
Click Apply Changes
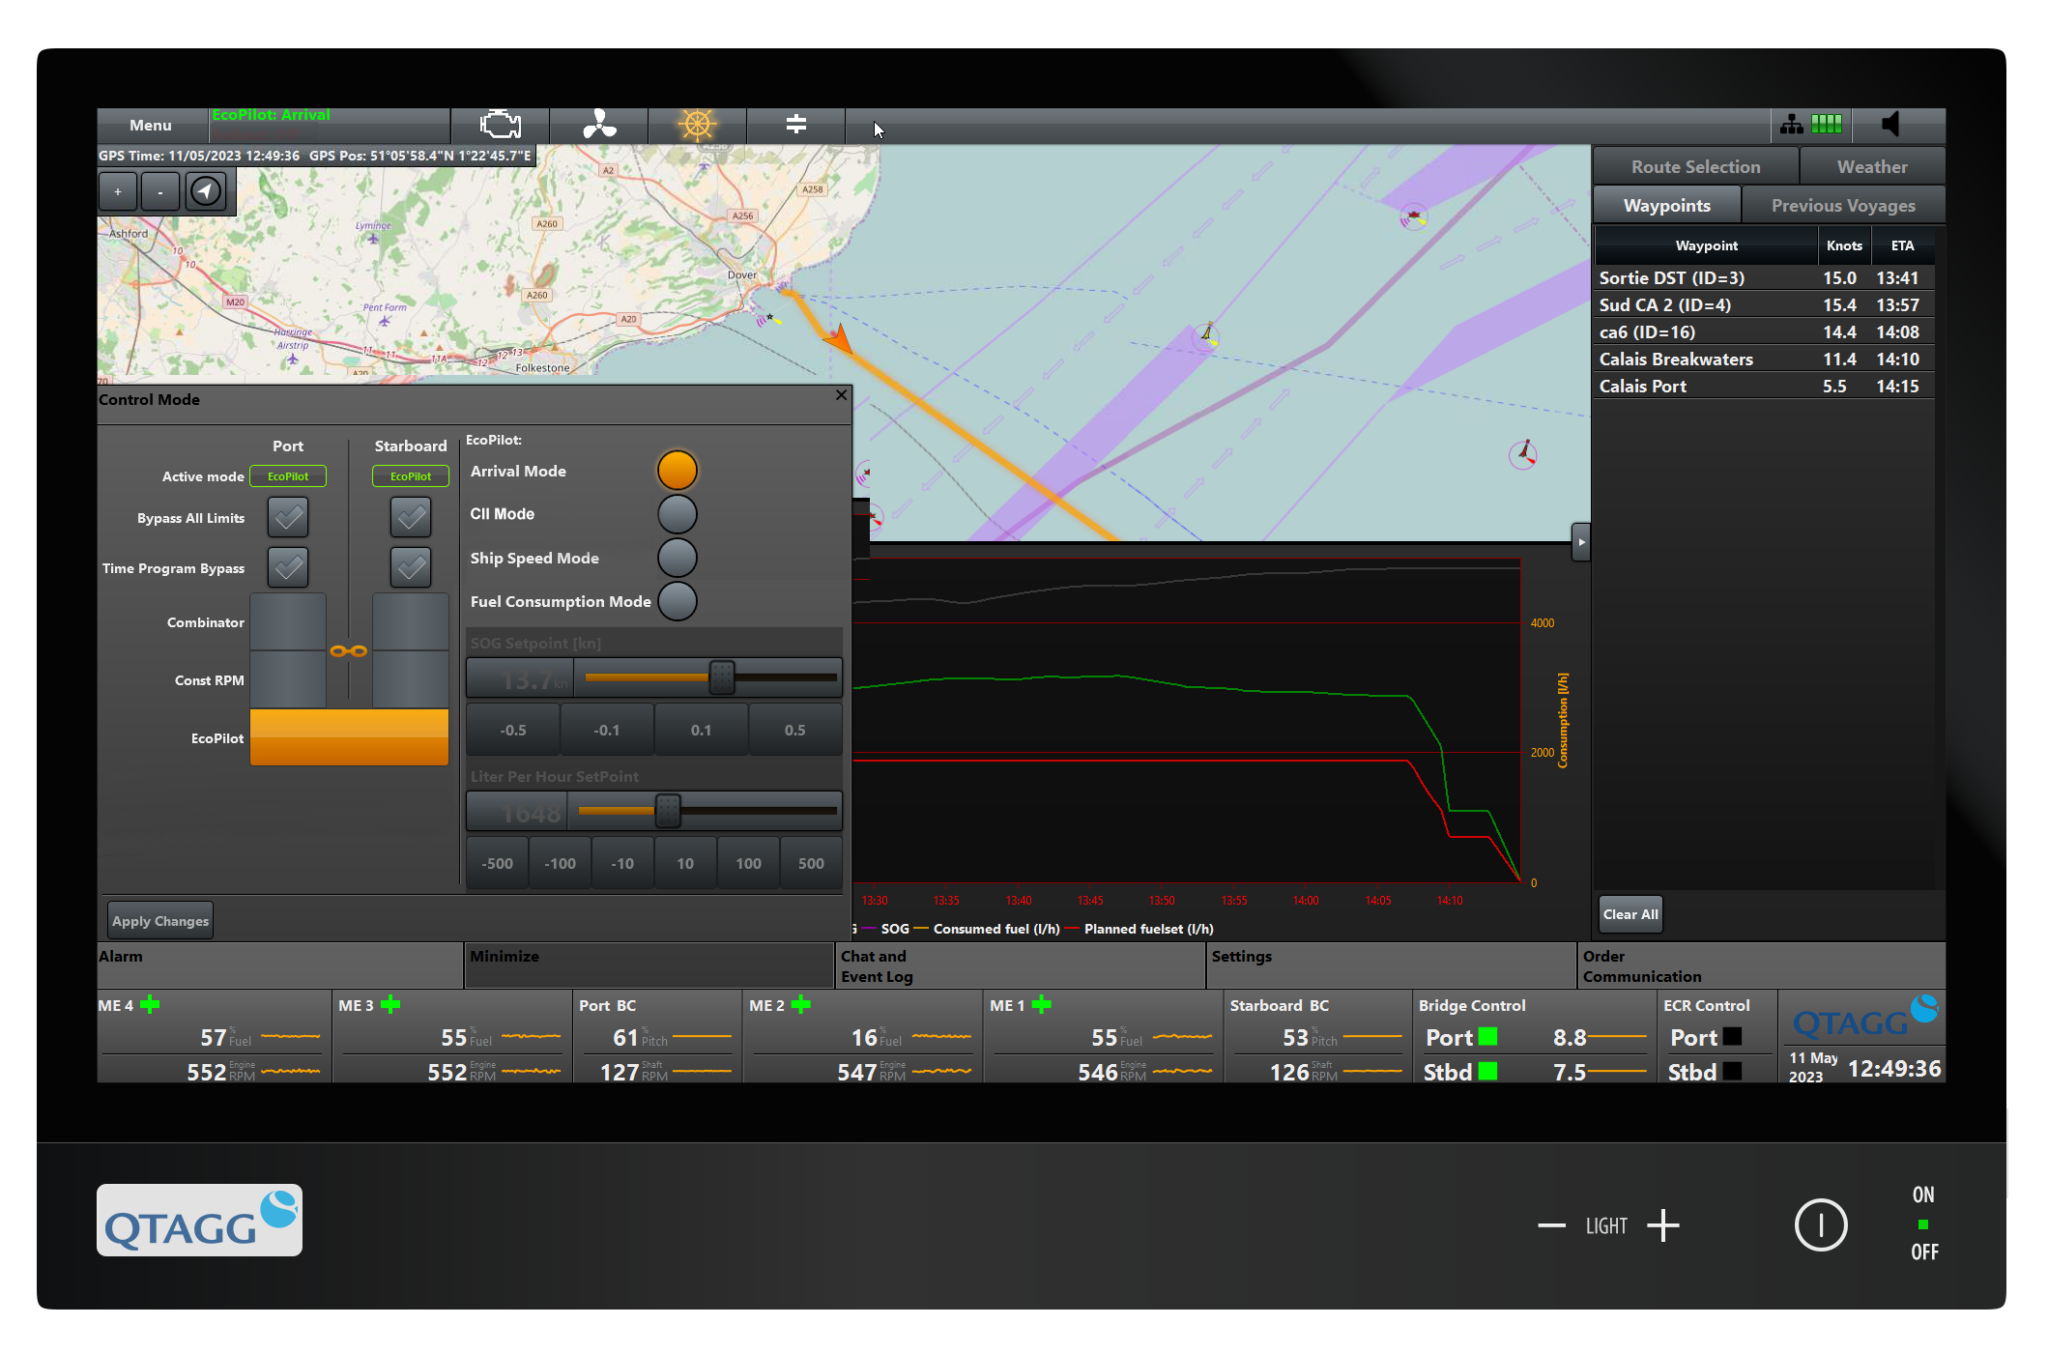(x=159, y=919)
